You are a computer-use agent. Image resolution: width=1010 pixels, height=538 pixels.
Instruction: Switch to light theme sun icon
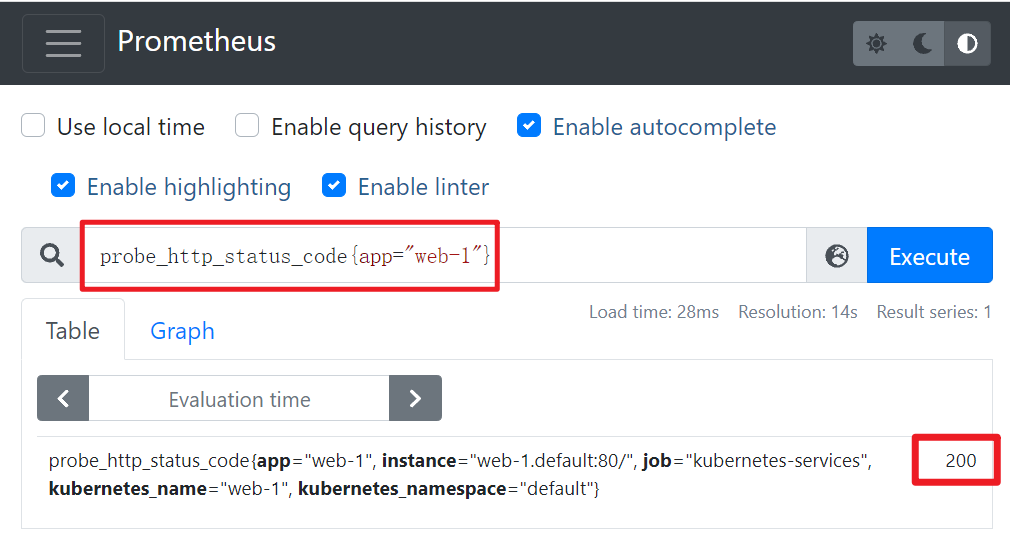(x=876, y=44)
